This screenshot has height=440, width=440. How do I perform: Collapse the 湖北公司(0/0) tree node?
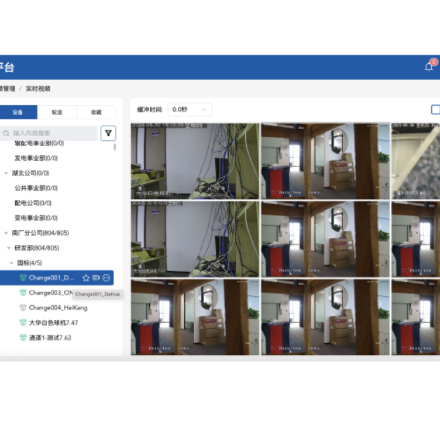coord(6,173)
